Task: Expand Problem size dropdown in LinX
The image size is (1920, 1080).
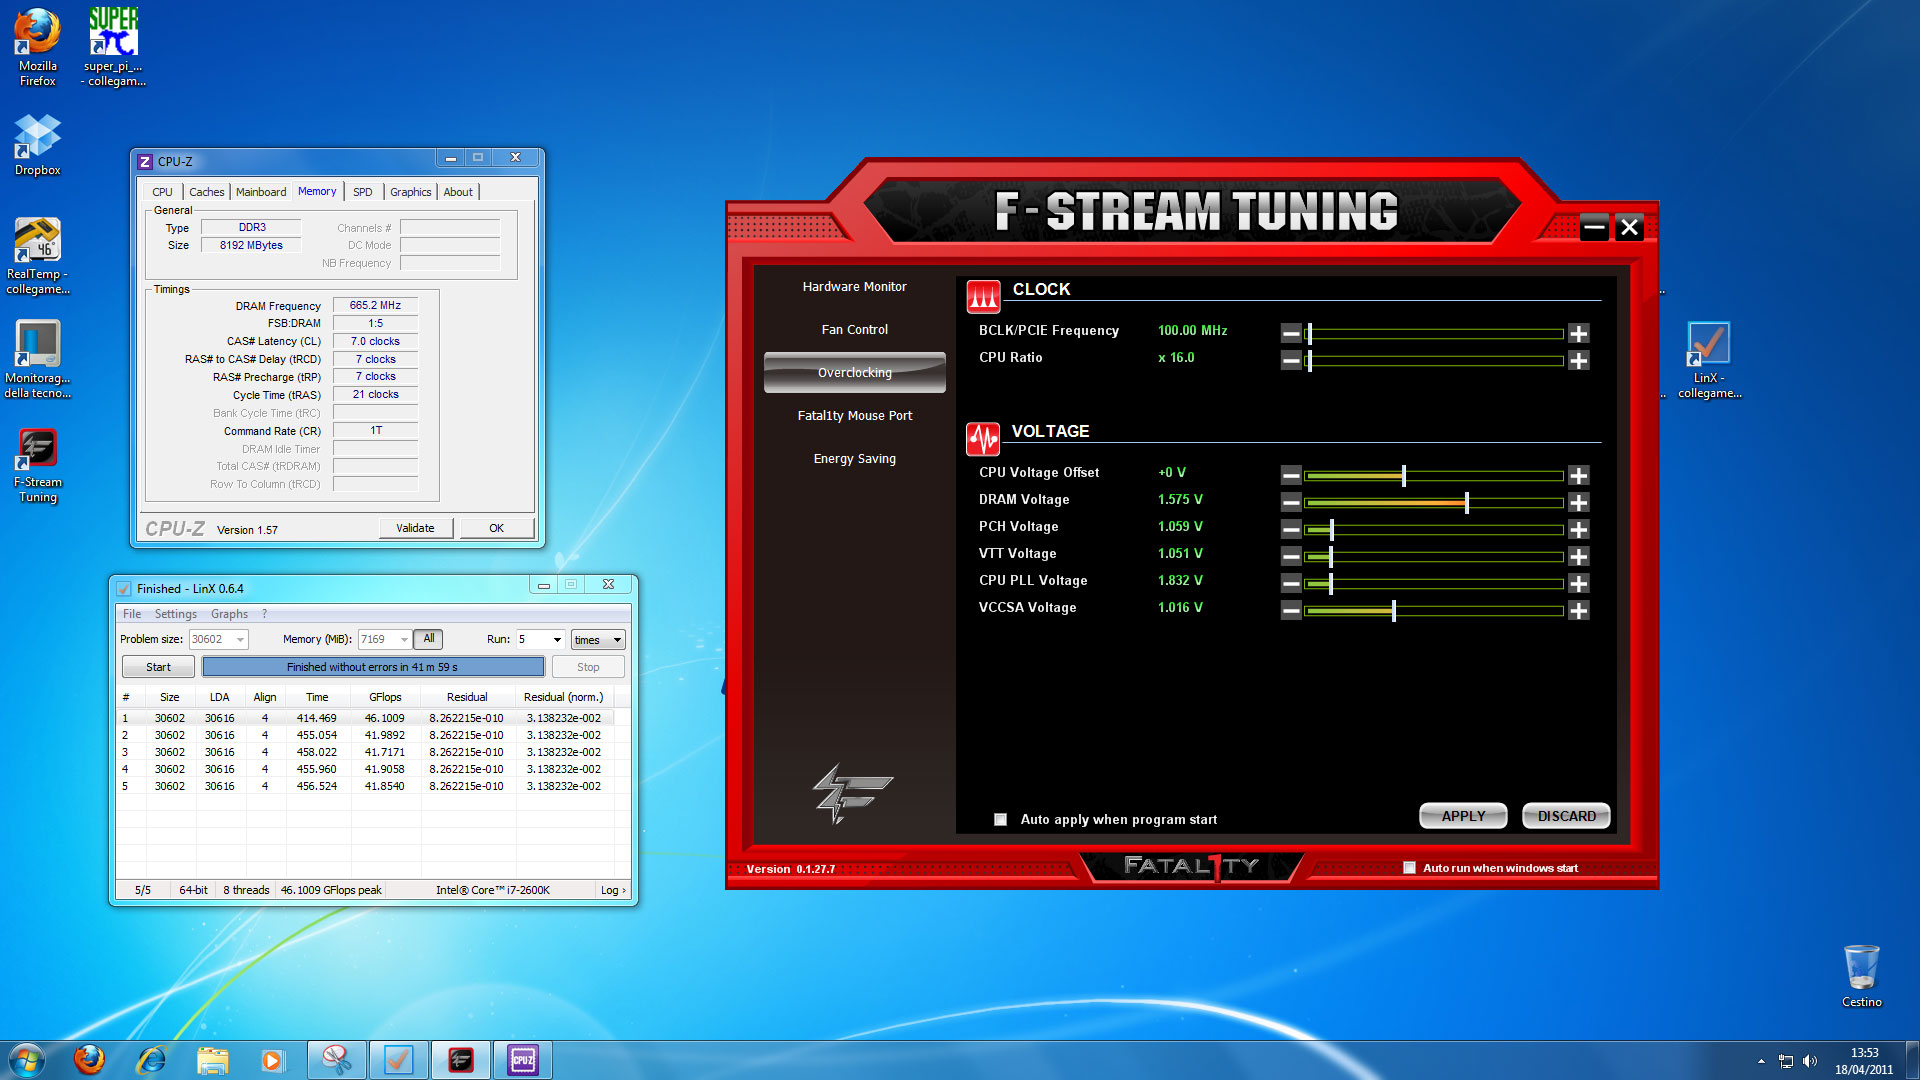Action: (240, 640)
